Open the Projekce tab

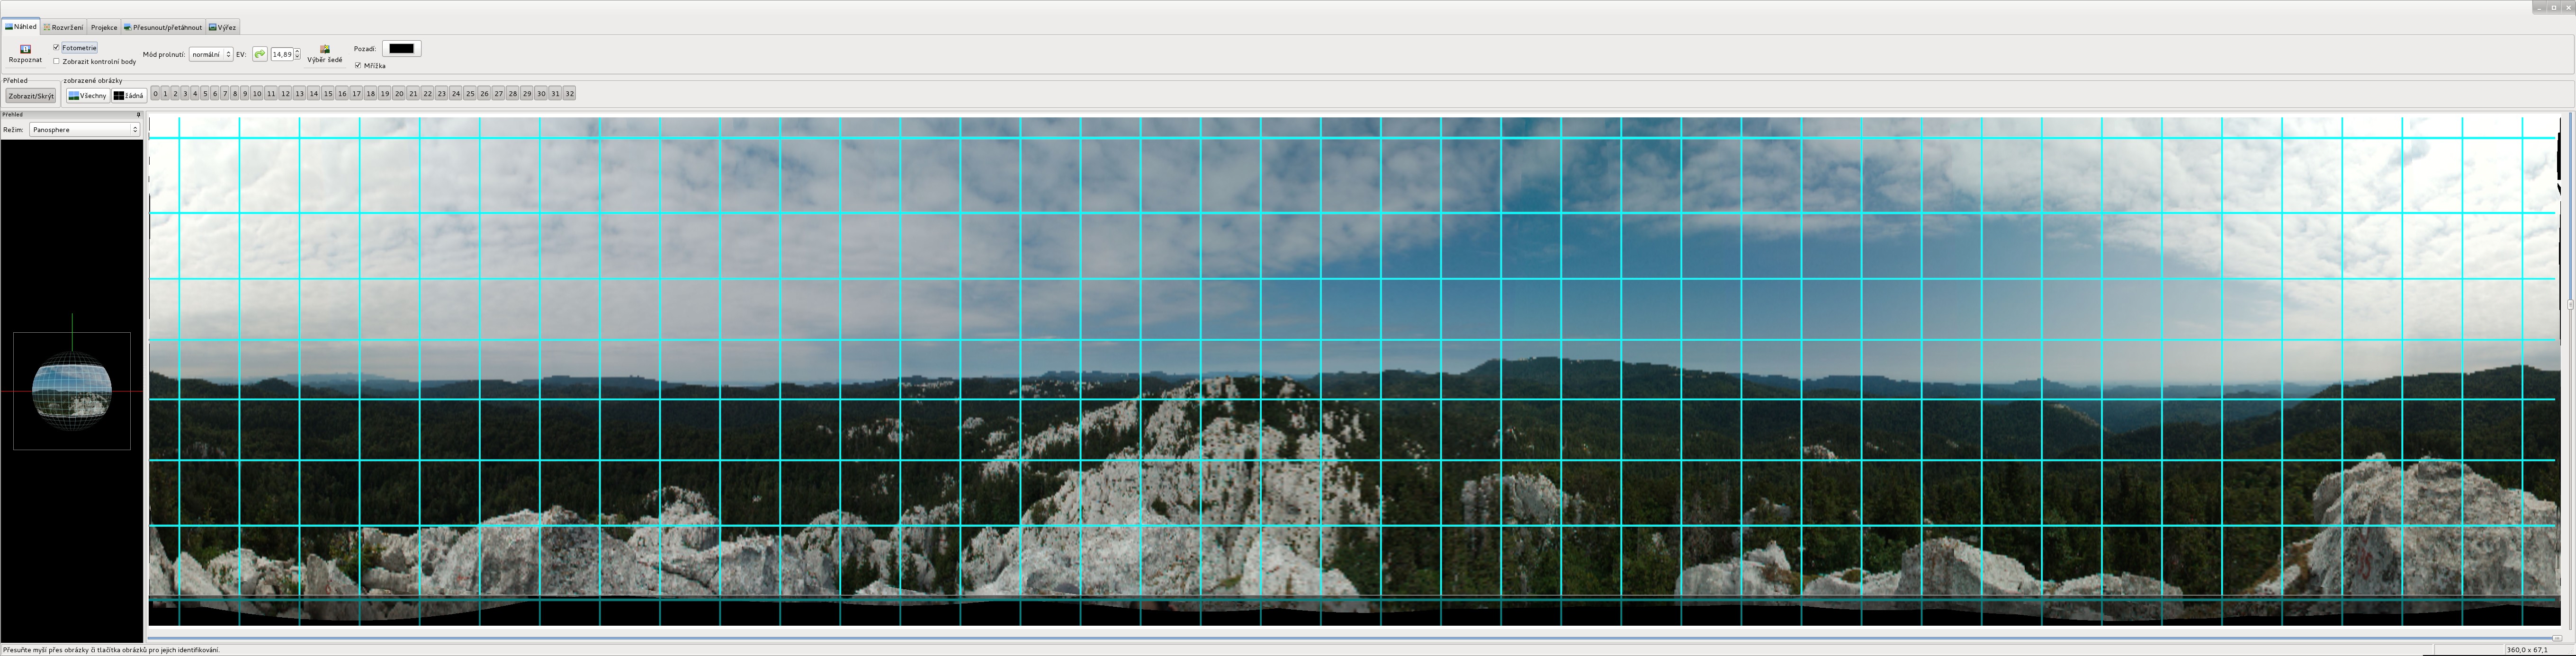[x=104, y=27]
